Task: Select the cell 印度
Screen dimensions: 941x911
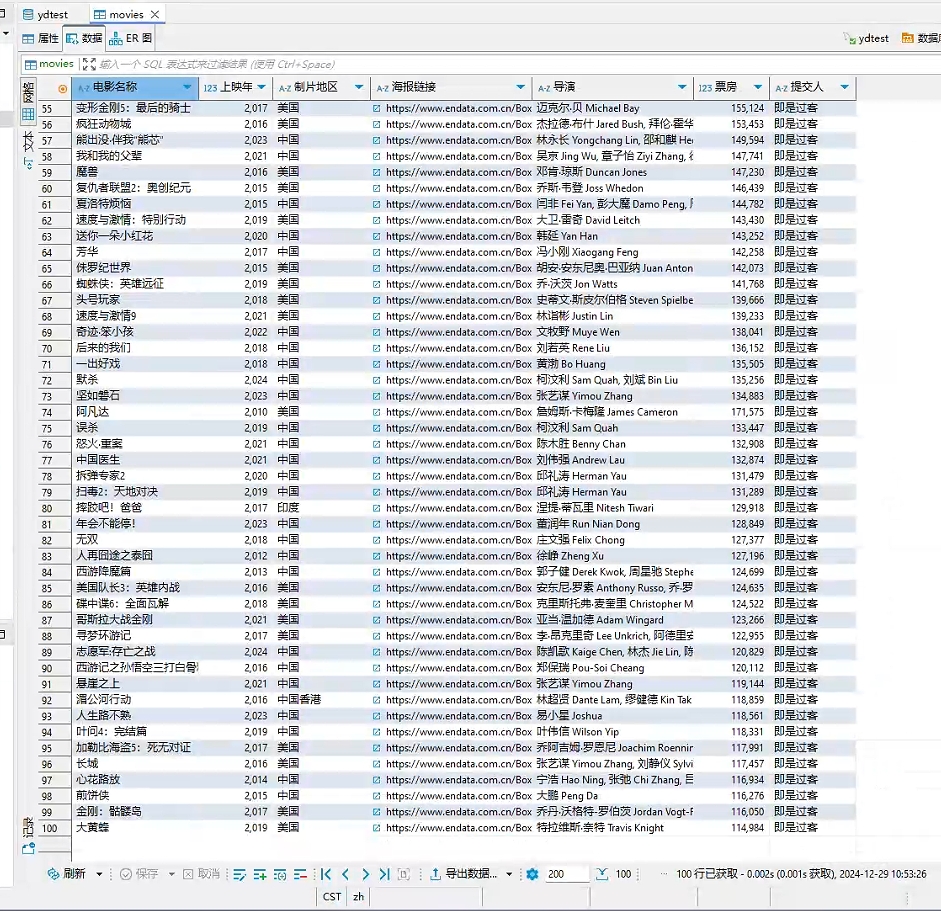Action: click(322, 508)
